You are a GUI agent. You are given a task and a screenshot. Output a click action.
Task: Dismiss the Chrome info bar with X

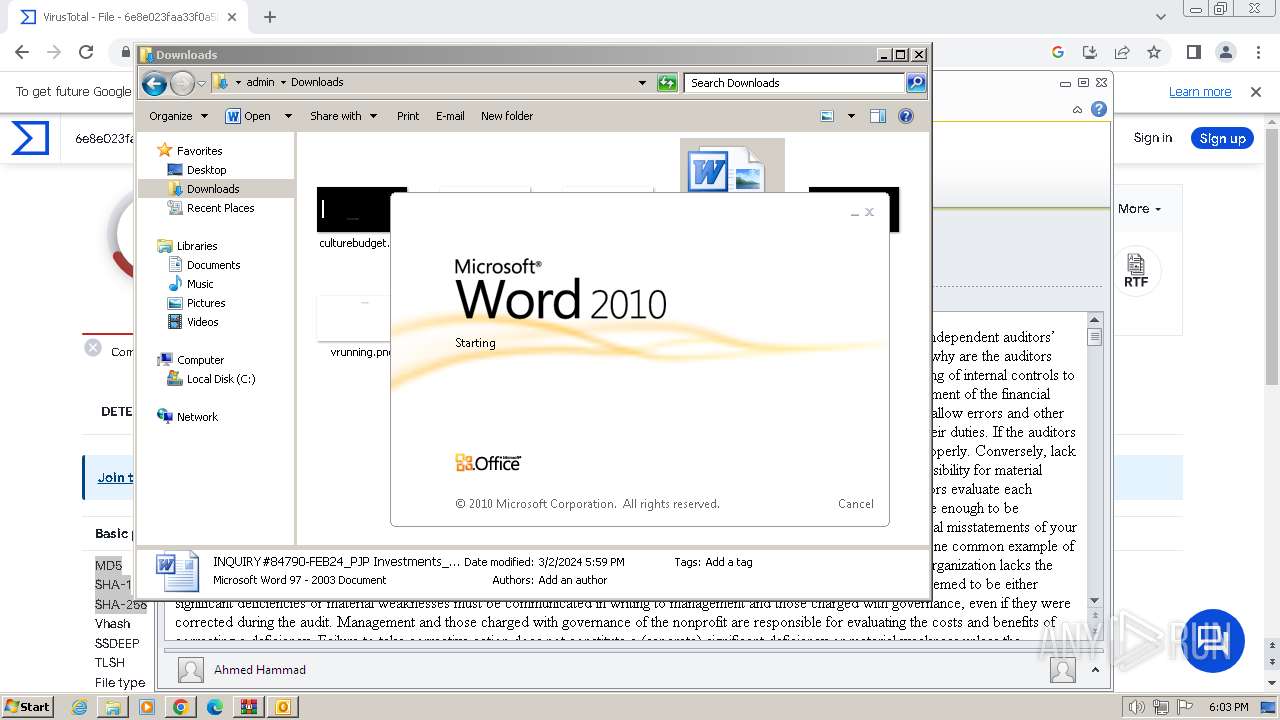click(x=1256, y=92)
